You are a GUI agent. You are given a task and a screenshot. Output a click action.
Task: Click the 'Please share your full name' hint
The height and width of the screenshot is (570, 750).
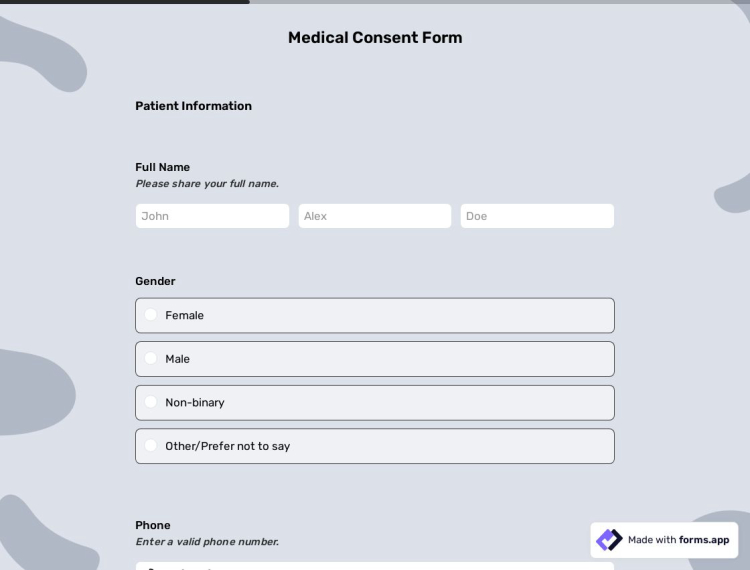[207, 184]
